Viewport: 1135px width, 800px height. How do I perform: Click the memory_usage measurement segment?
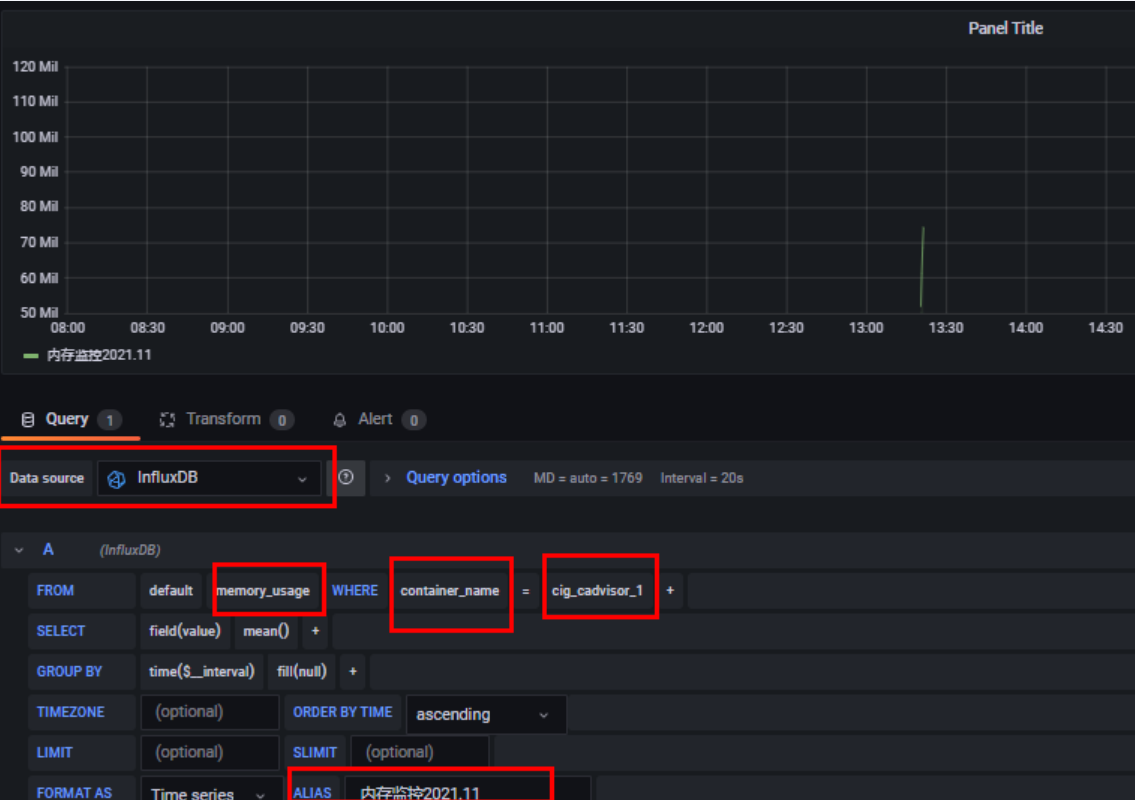pyautogui.click(x=266, y=591)
